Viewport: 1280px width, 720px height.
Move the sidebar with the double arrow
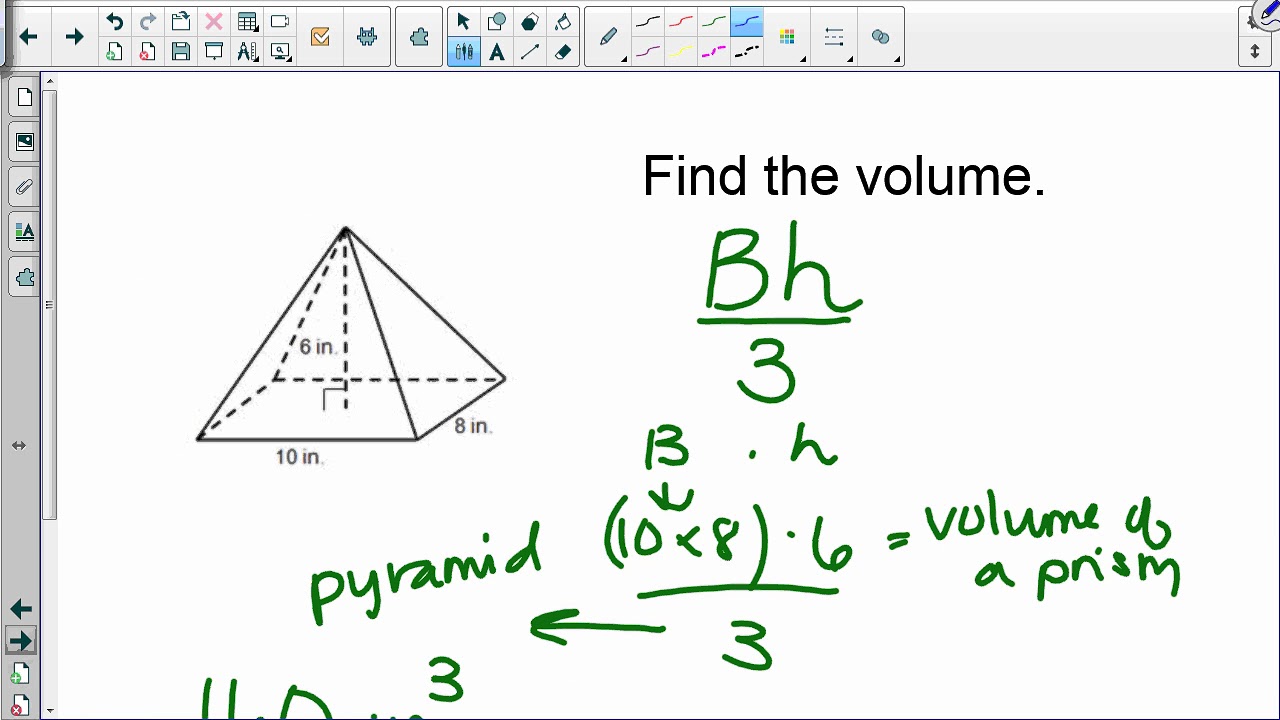(x=19, y=445)
